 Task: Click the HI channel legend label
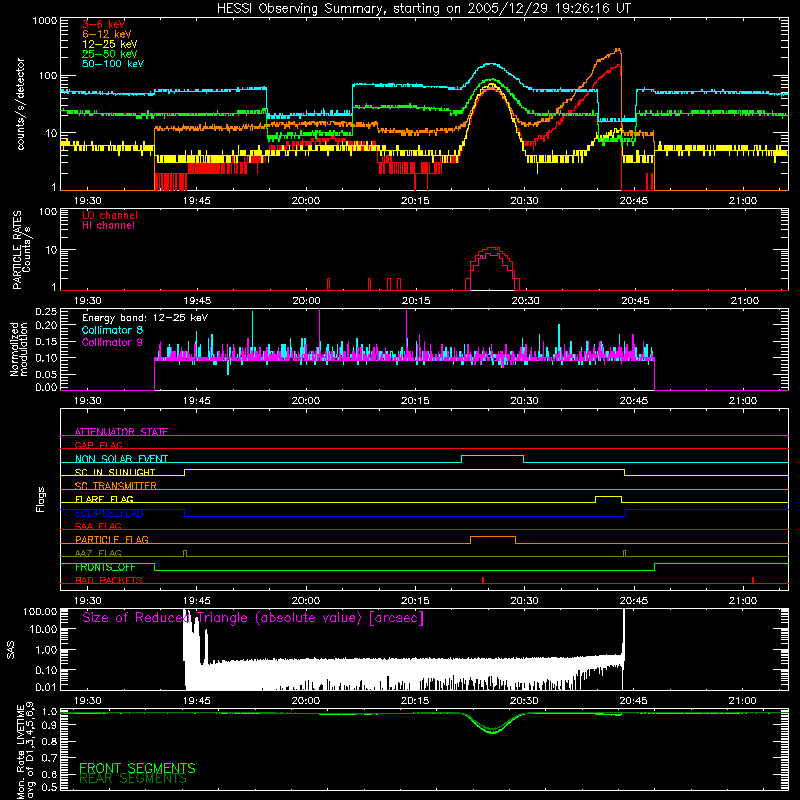click(x=108, y=226)
